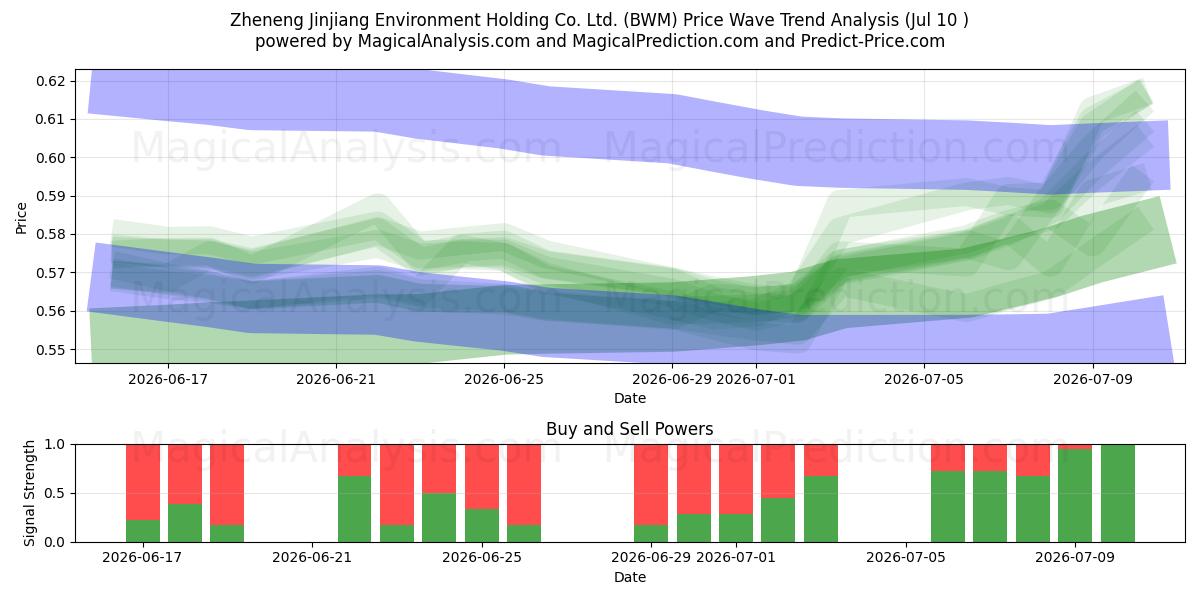Click the red sell segment of the 2026-06-25 bar
Screen dimensions: 1200x600
coord(482,477)
